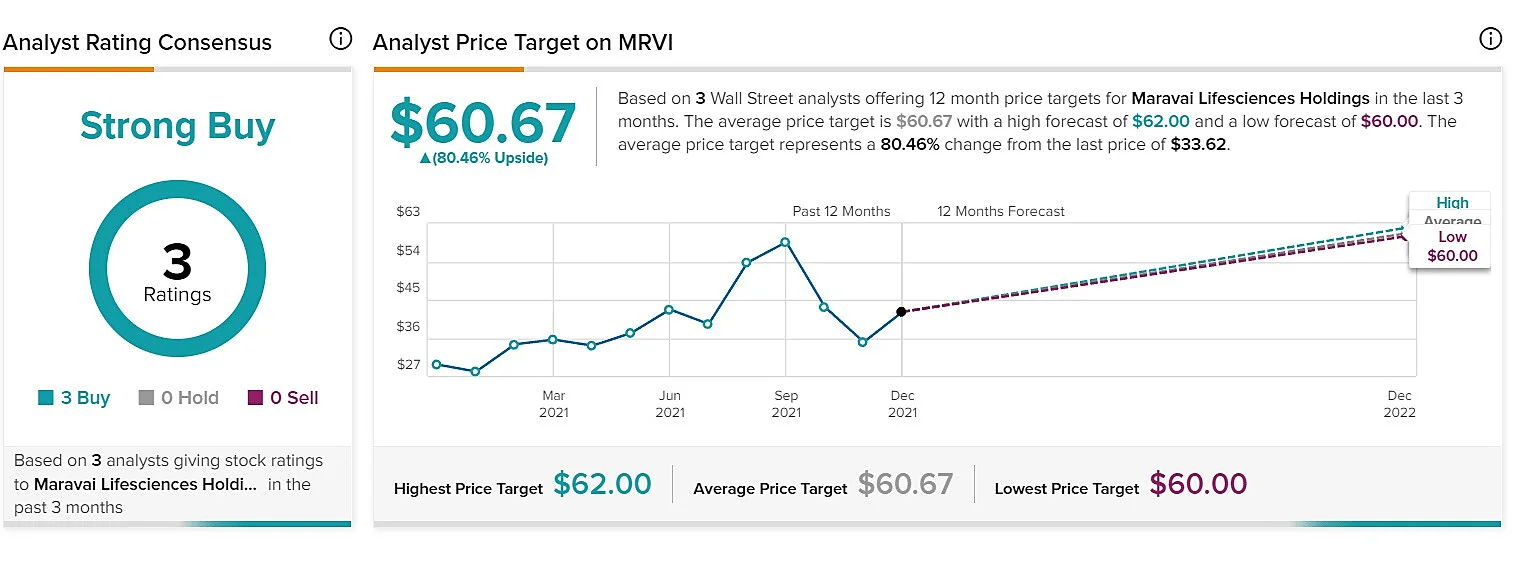1530x566 pixels.
Task: Click the upside triangle arrow under $60.67
Action: pyautogui.click(x=425, y=158)
